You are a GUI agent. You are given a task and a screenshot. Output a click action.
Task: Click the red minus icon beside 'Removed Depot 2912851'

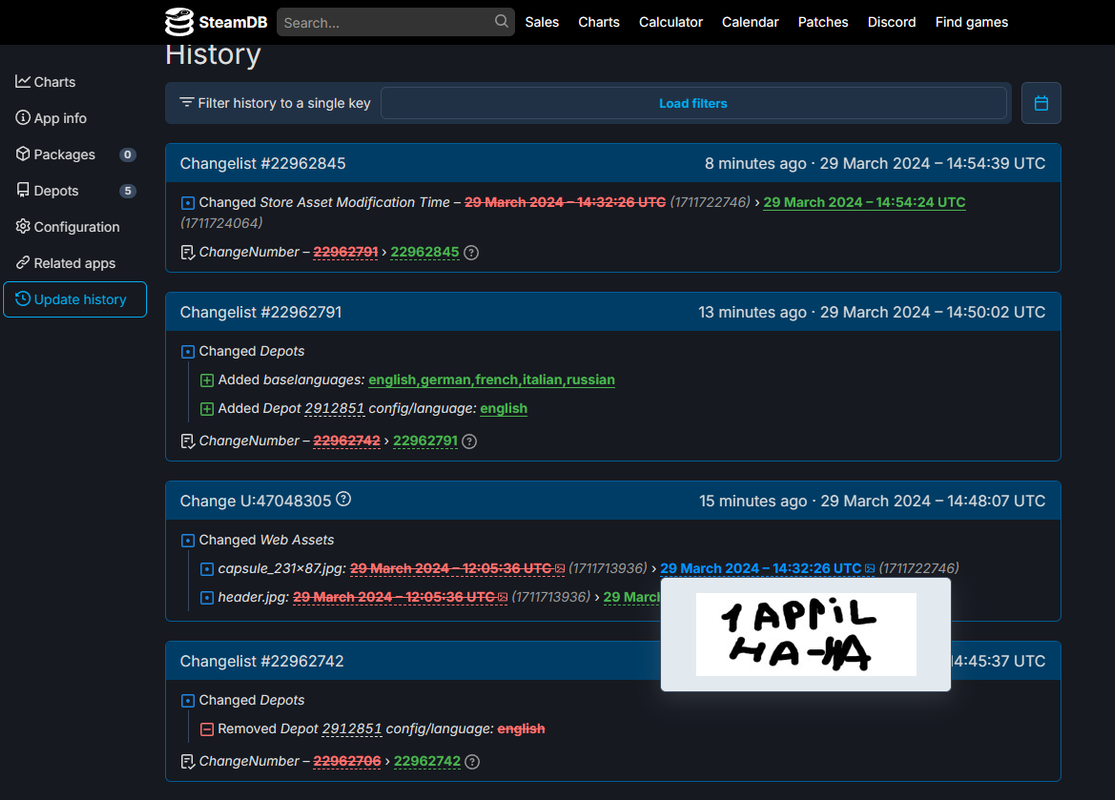point(207,729)
